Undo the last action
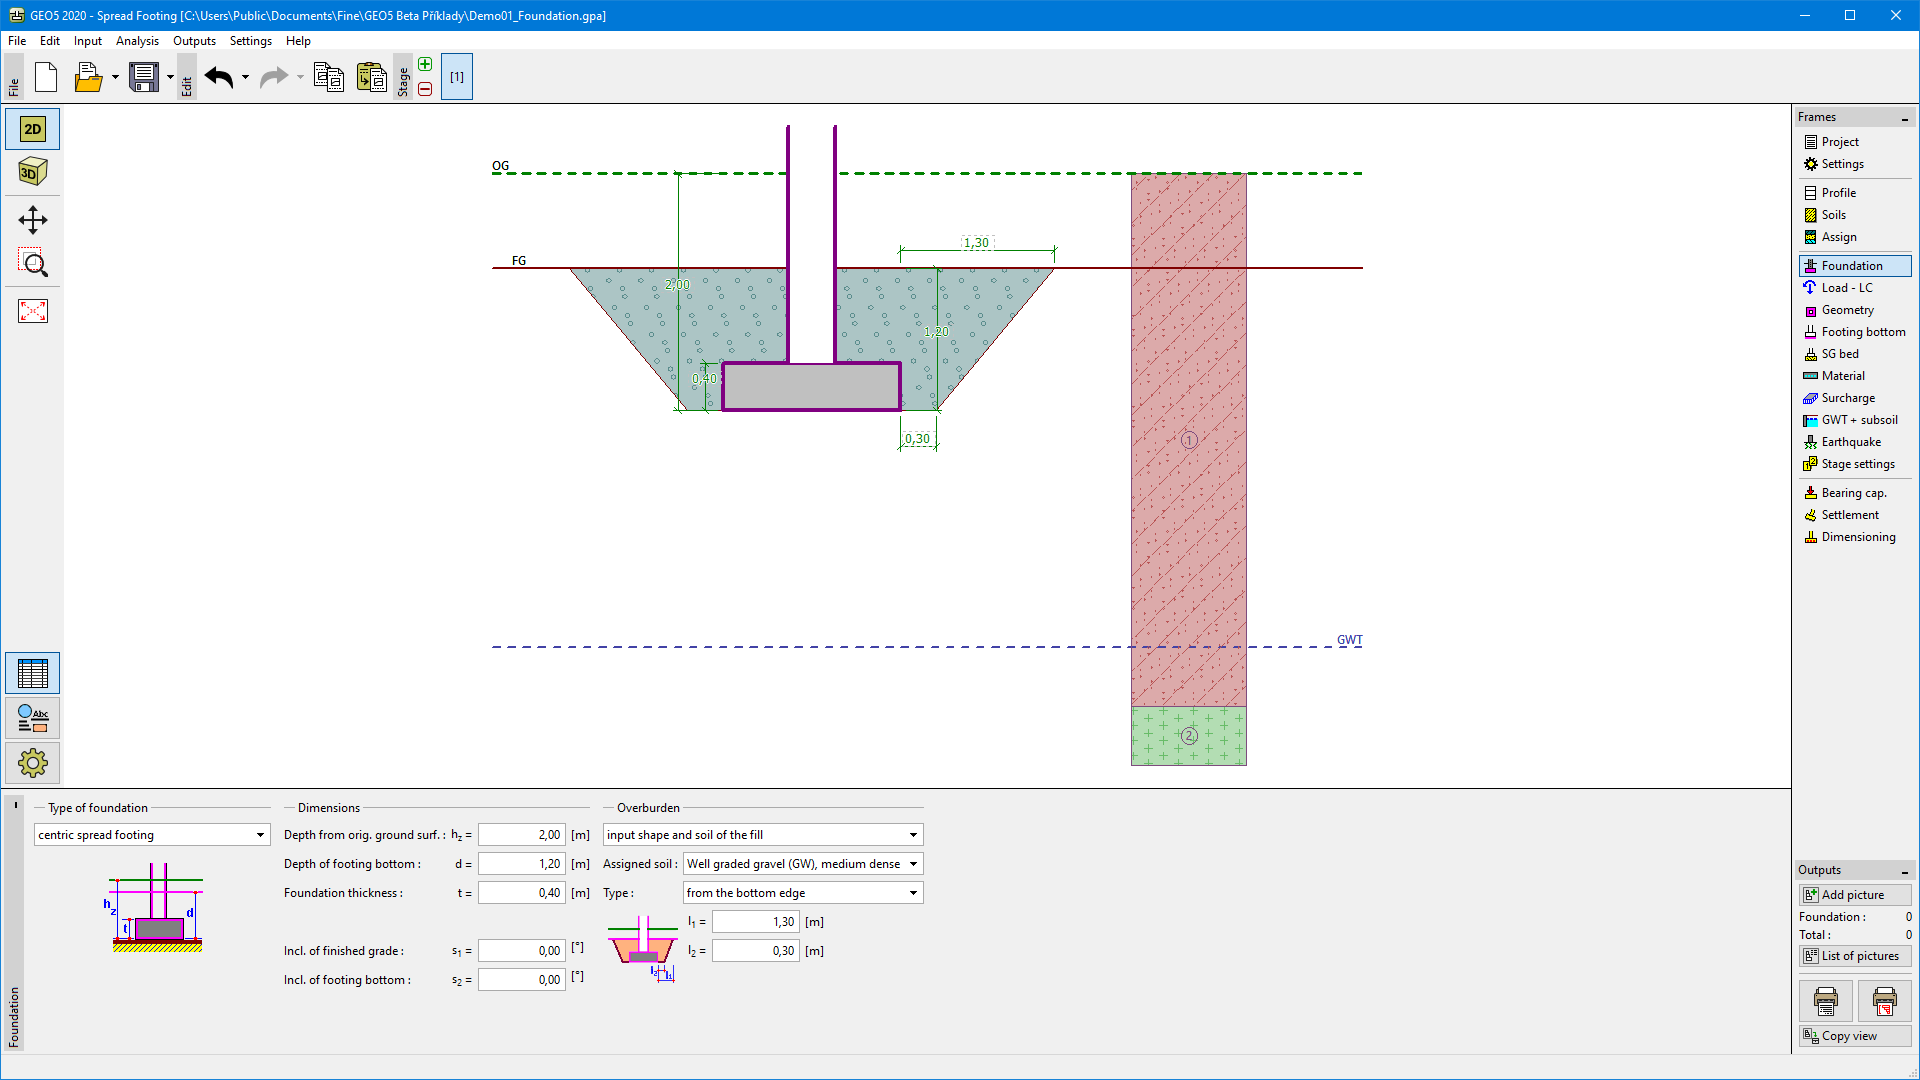The width and height of the screenshot is (1920, 1080). click(x=219, y=77)
